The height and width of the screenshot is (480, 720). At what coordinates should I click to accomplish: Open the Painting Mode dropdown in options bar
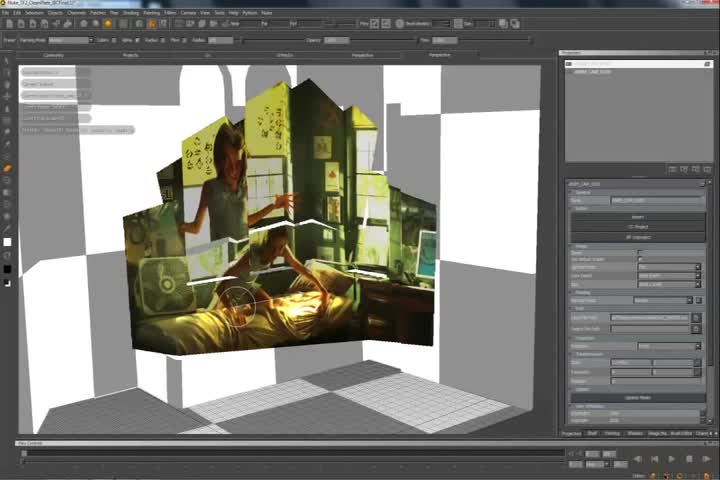click(70, 40)
